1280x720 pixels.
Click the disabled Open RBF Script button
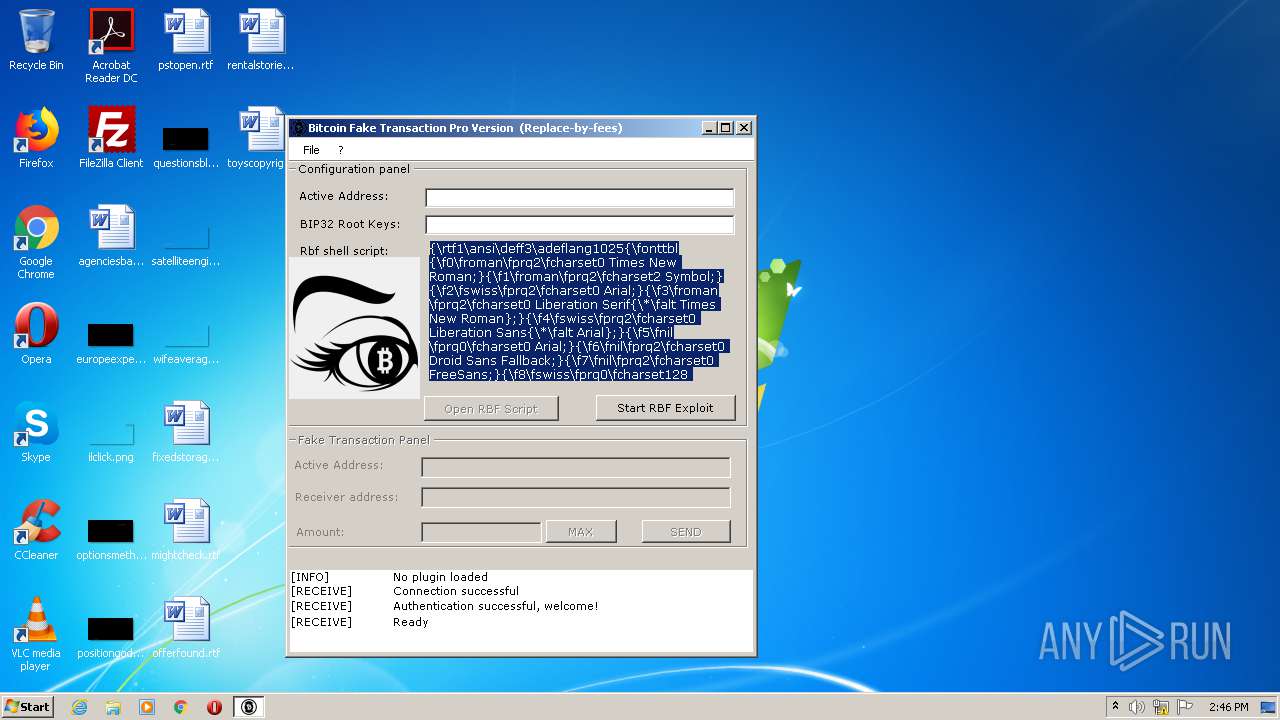click(x=491, y=408)
